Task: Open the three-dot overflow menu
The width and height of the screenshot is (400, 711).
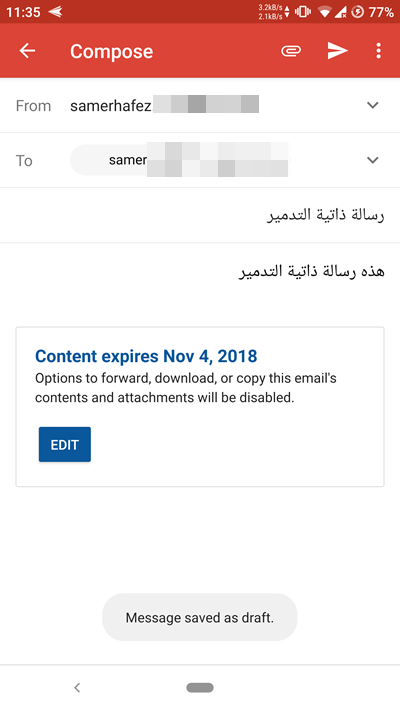Action: (x=378, y=51)
